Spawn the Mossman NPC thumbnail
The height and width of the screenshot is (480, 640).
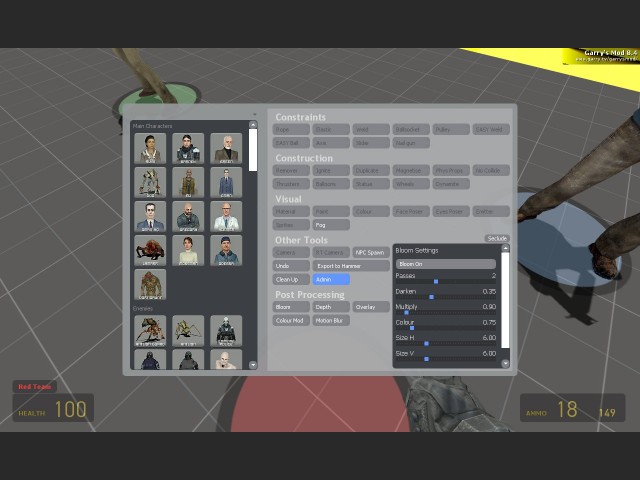pos(188,251)
